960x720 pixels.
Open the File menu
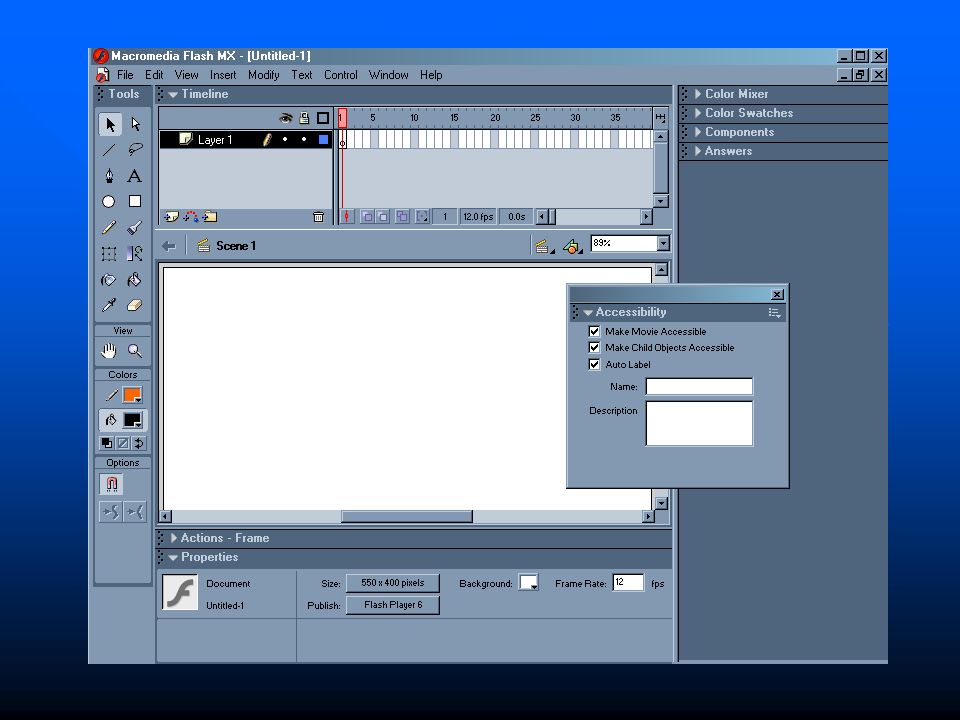[x=125, y=75]
